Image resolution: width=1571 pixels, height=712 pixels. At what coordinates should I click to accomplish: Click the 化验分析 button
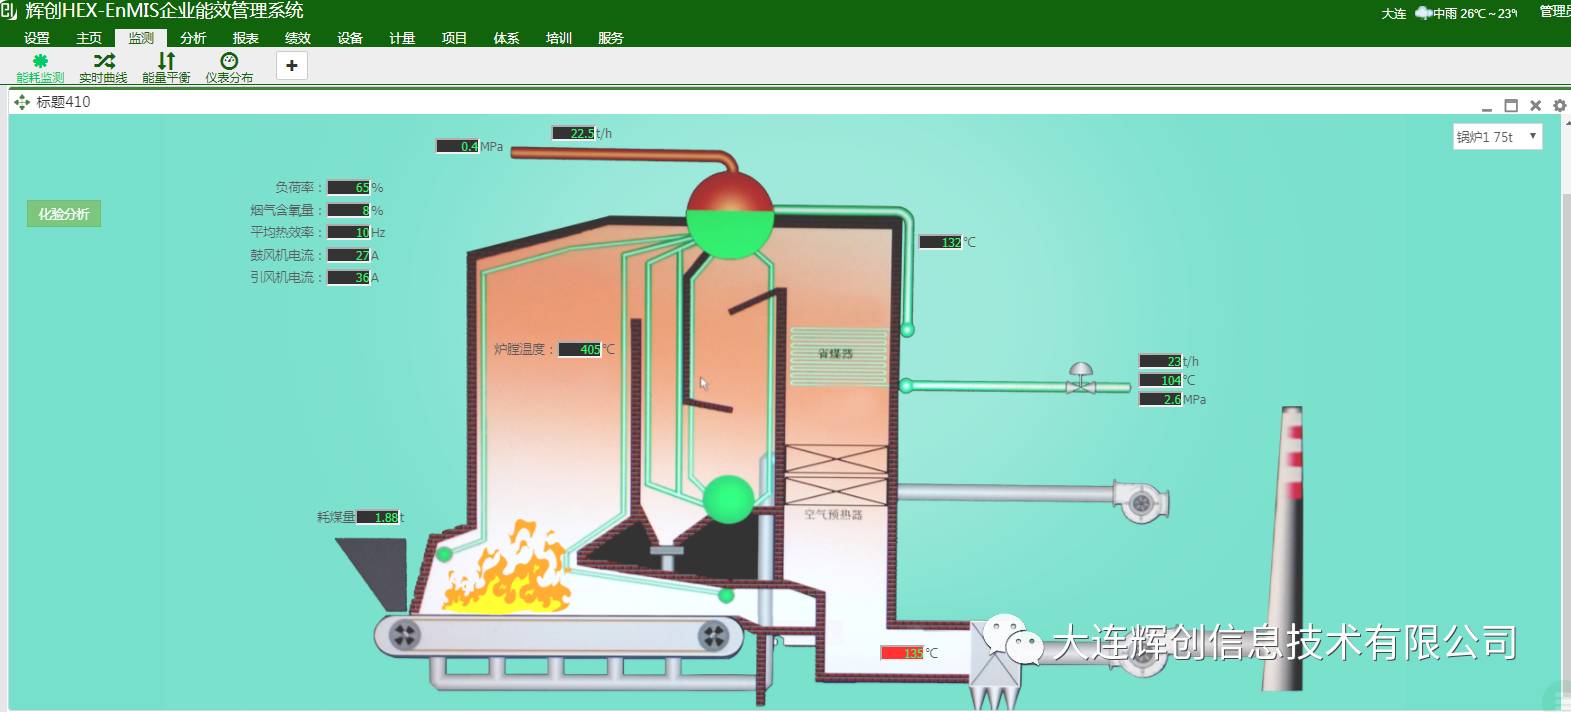click(64, 214)
